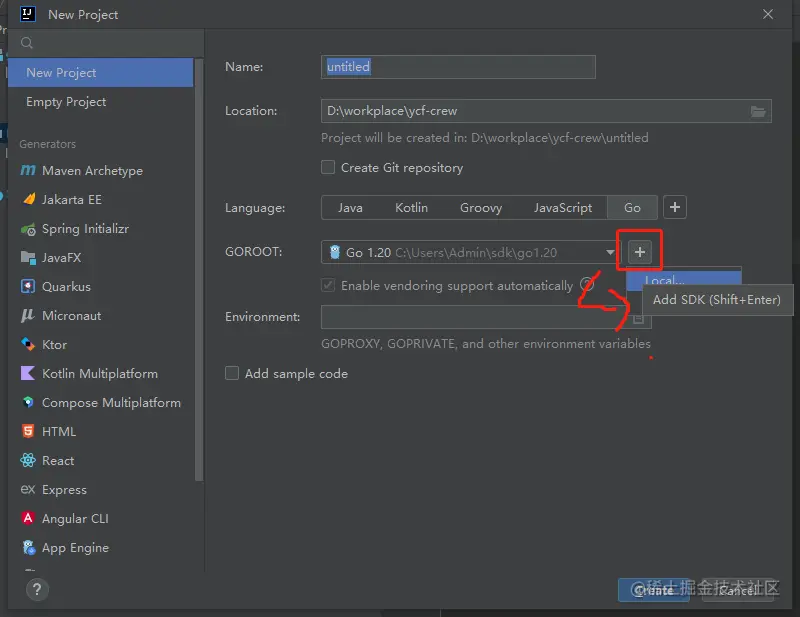Click the project Name input field
The image size is (800, 617).
(458, 67)
